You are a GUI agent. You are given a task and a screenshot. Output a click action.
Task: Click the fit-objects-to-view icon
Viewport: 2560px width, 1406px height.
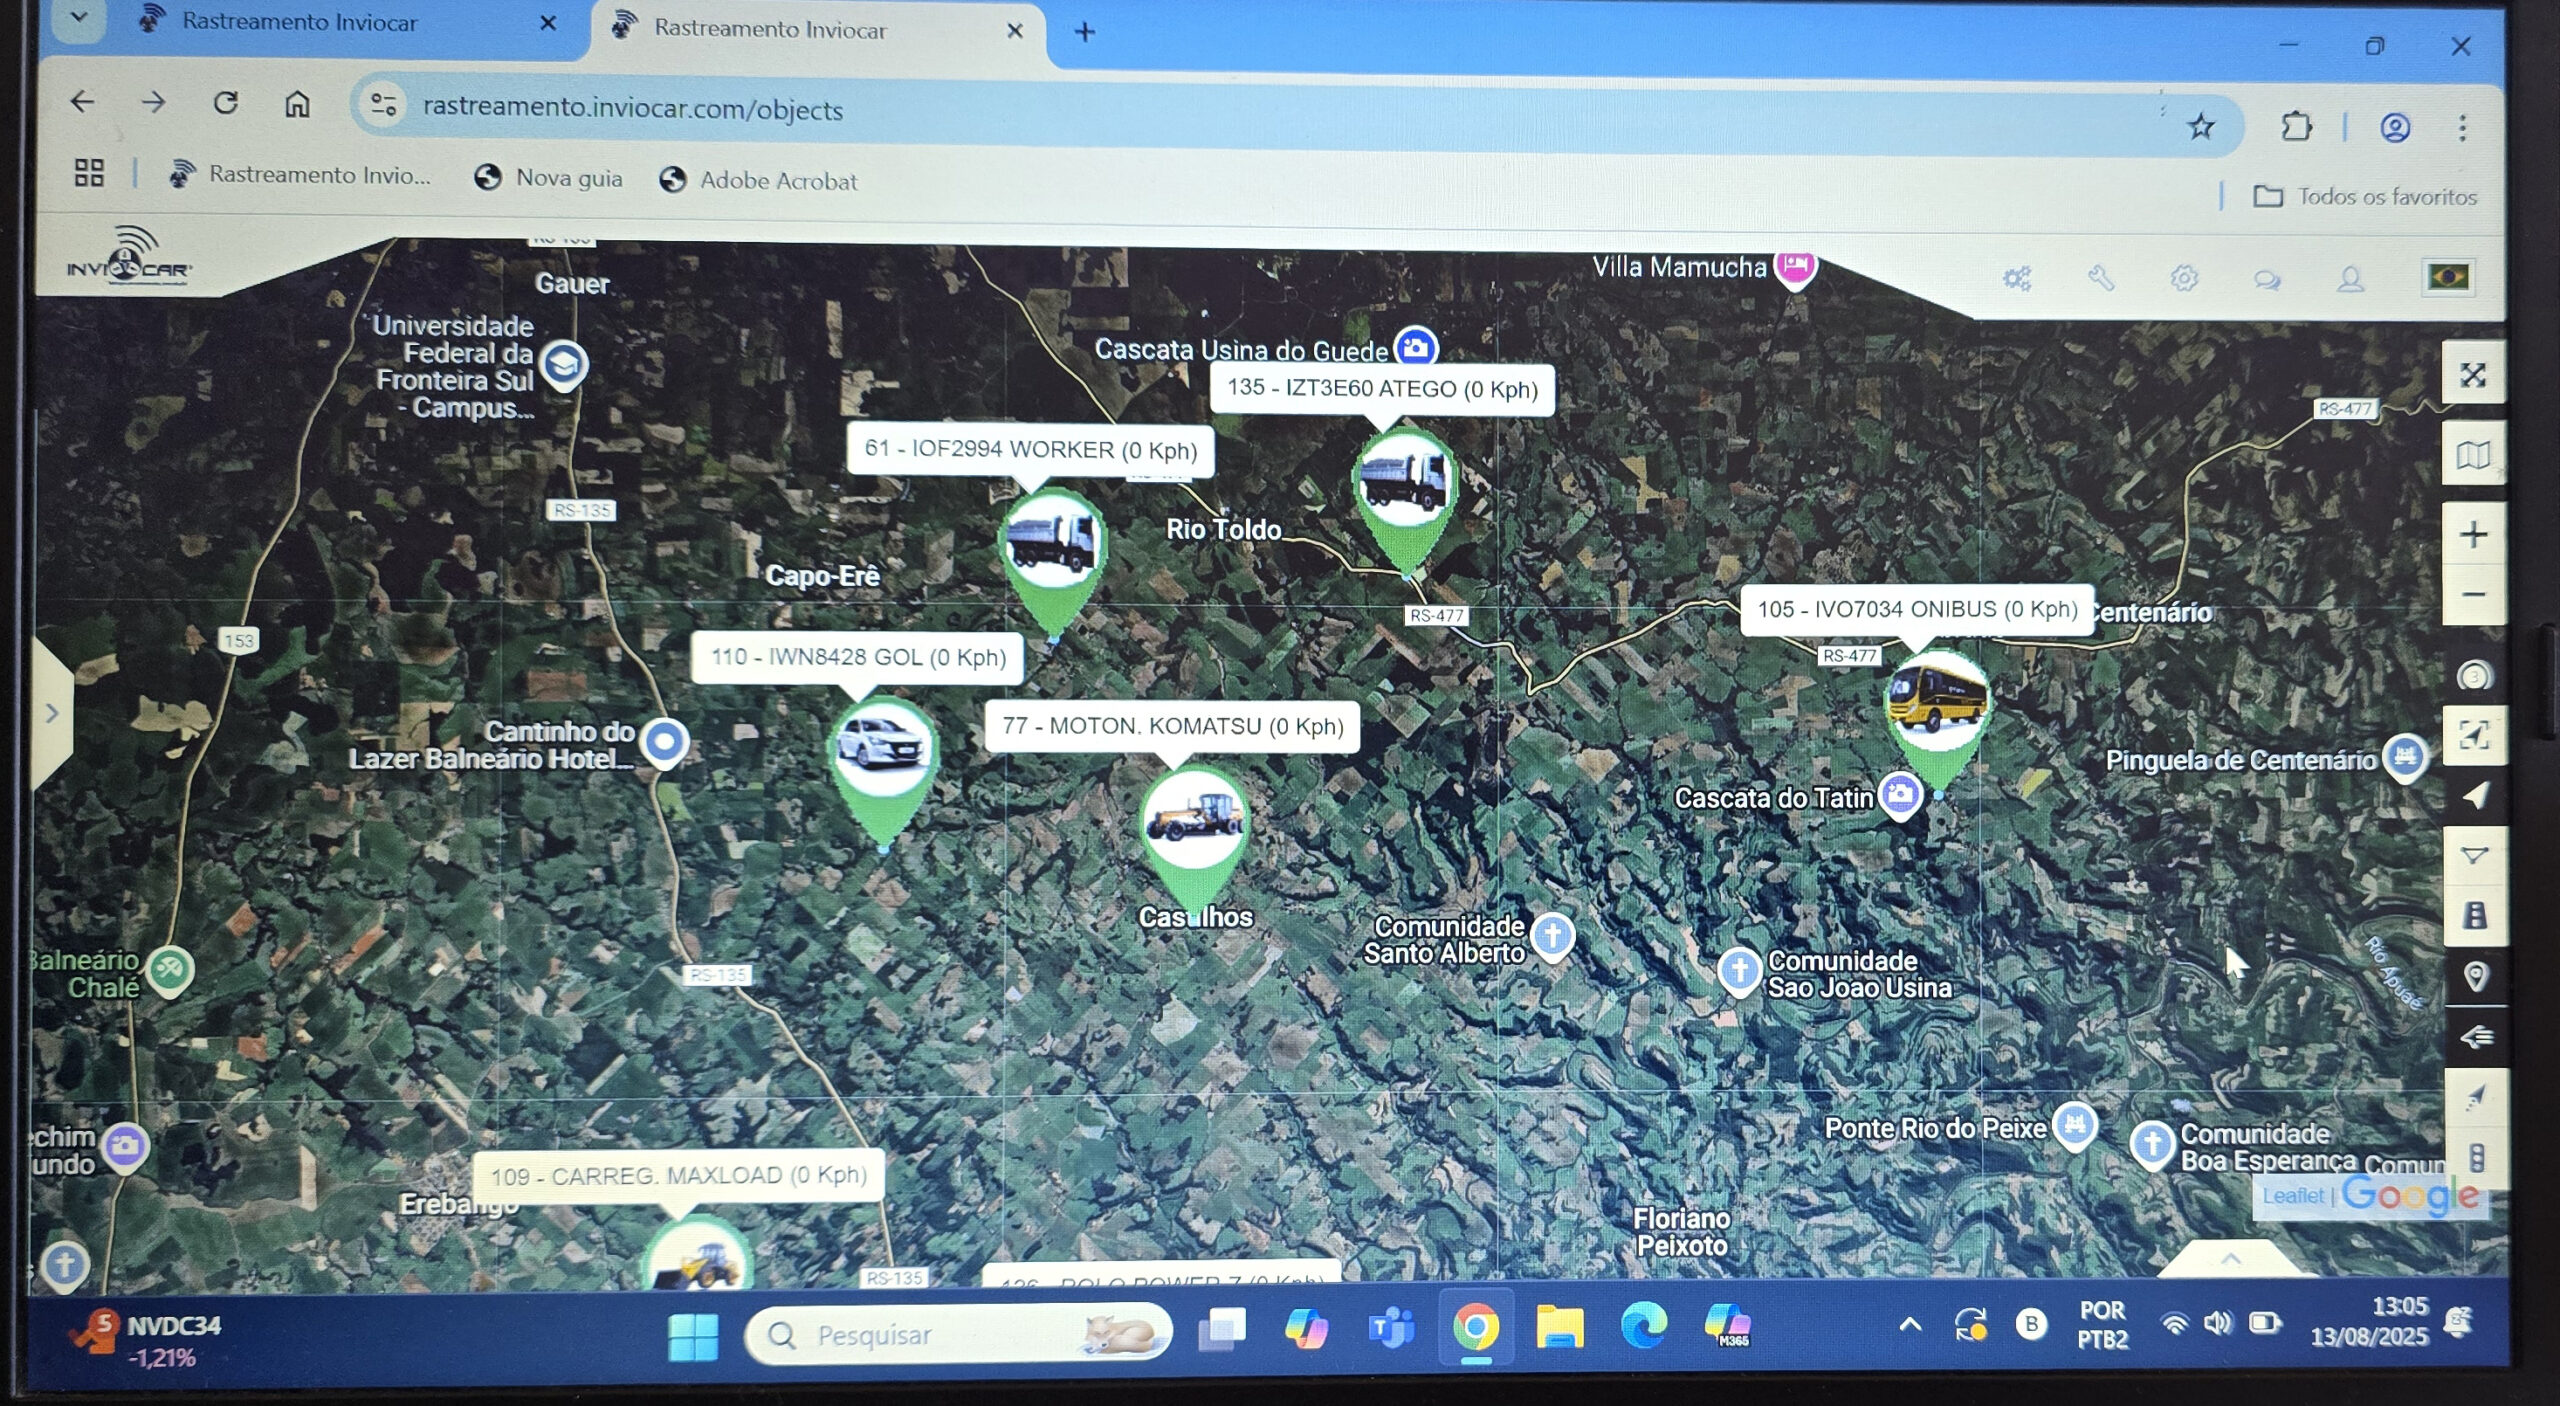tap(2473, 736)
